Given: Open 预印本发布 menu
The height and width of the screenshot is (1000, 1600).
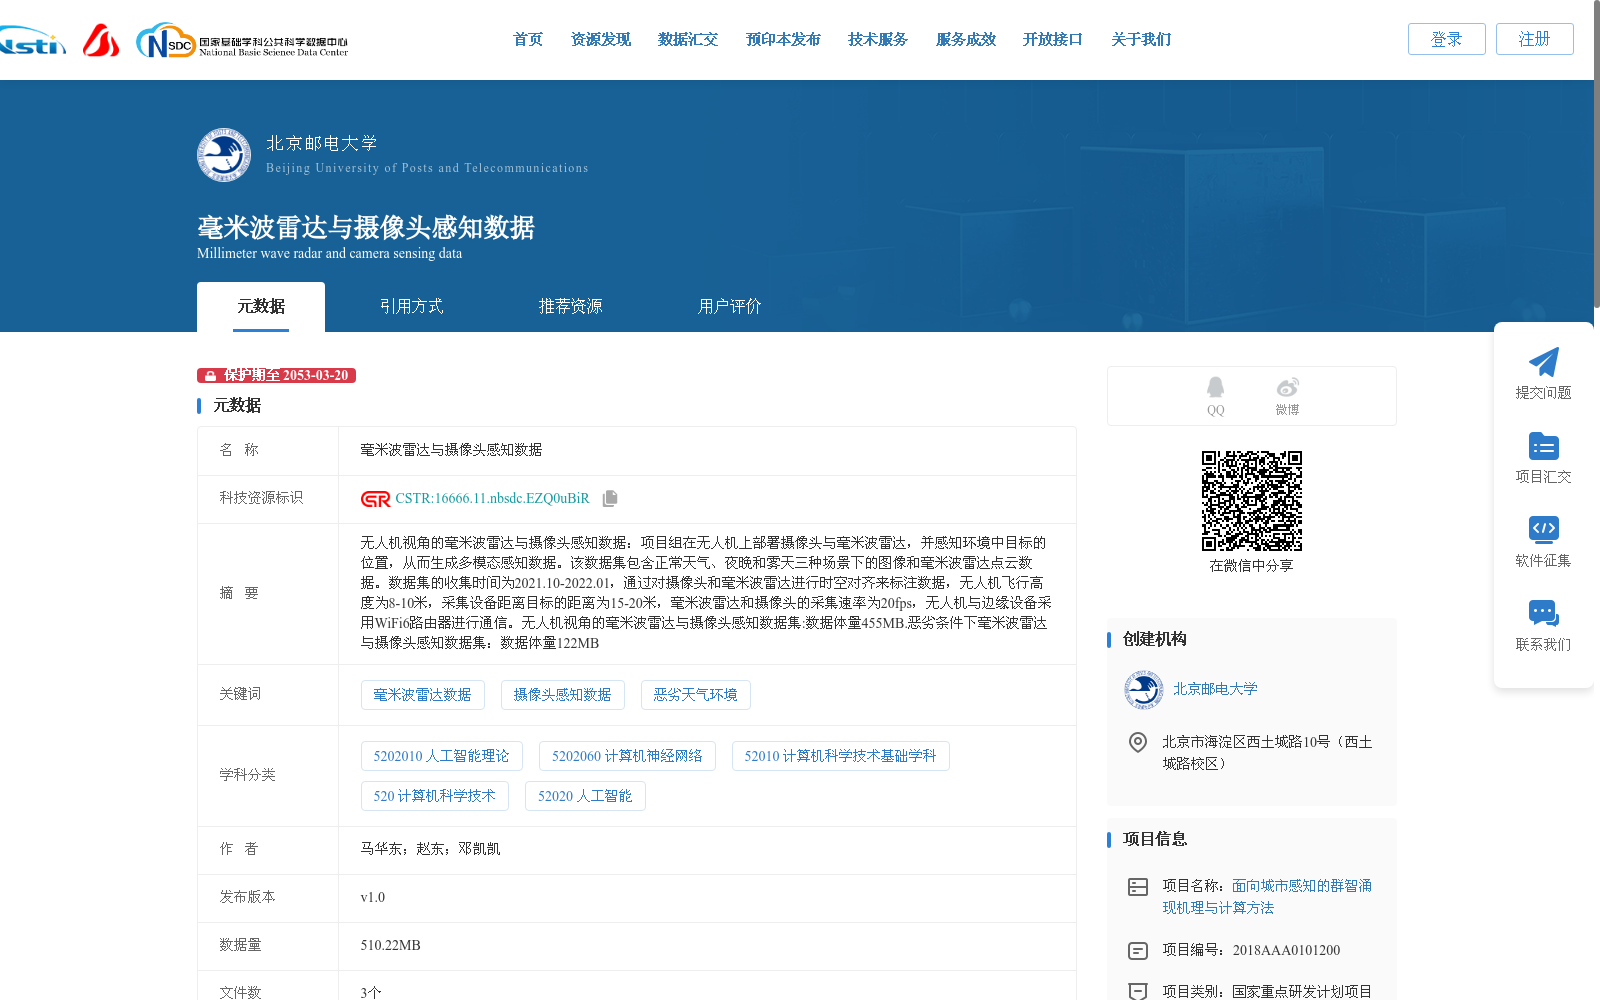Looking at the screenshot, I should pyautogui.click(x=783, y=40).
